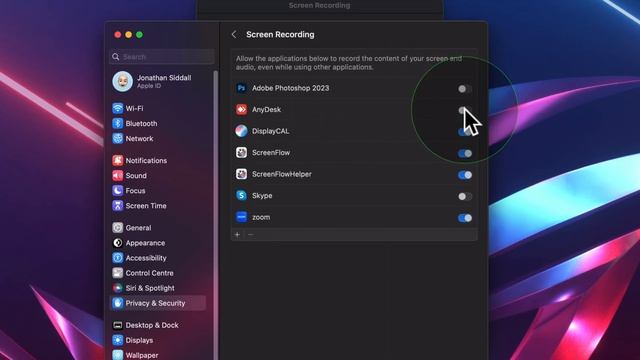640x360 pixels.
Task: Click the AnyDesk app icon
Action: click(x=241, y=109)
